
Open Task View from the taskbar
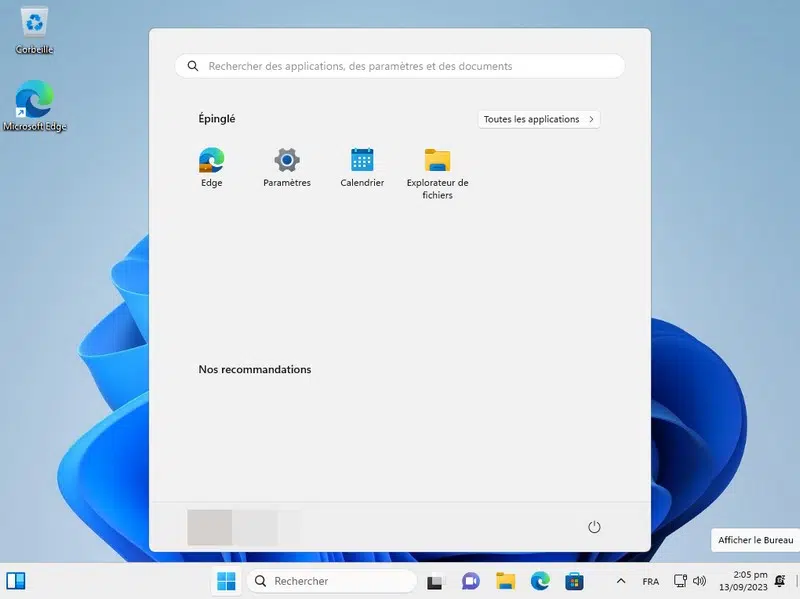pyautogui.click(x=435, y=581)
